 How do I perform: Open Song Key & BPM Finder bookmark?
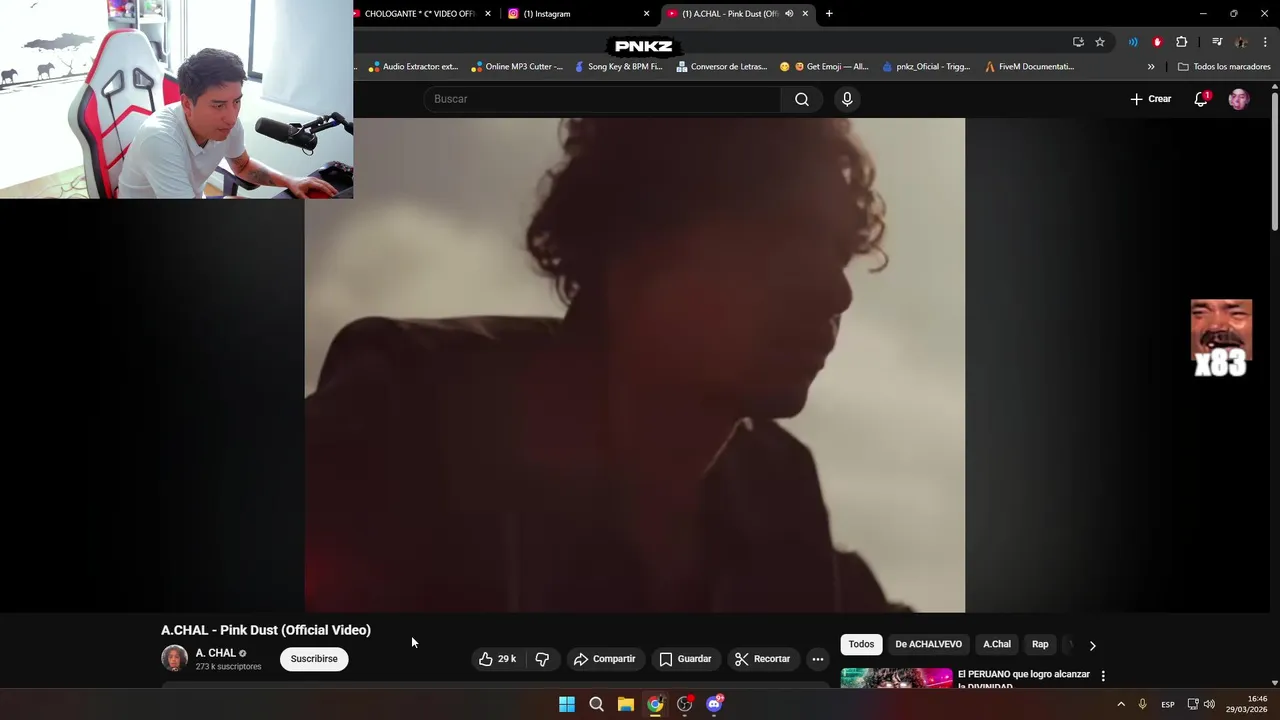pos(618,67)
